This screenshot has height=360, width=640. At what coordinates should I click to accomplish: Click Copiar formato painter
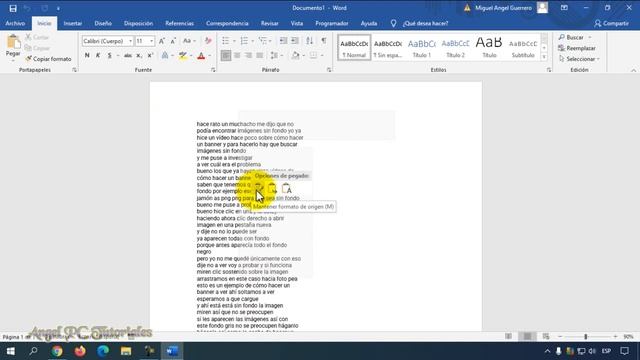pyautogui.click(x=48, y=59)
